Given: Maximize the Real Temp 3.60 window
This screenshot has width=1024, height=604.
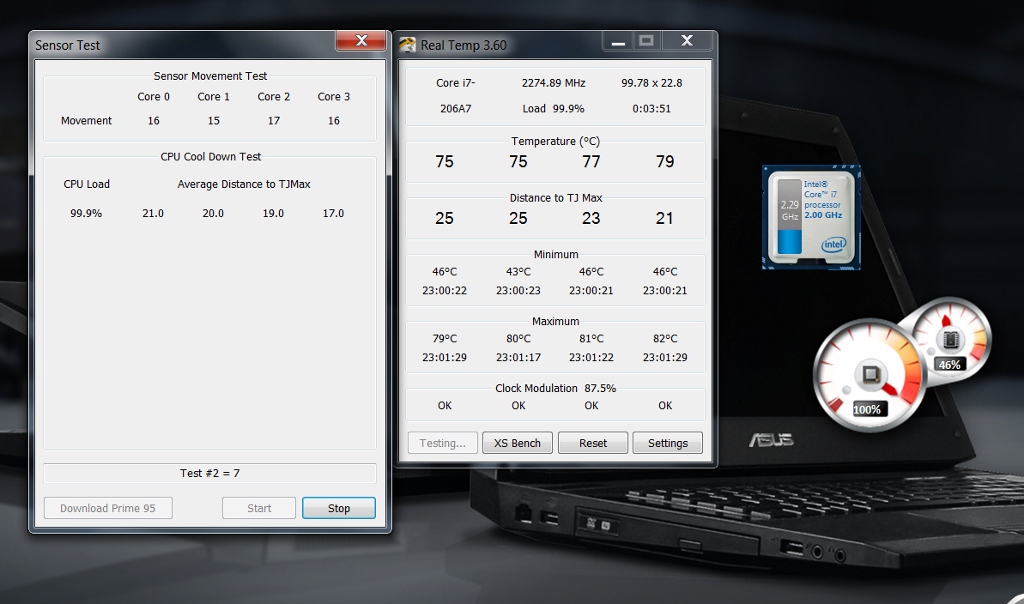Looking at the screenshot, I should click(647, 41).
